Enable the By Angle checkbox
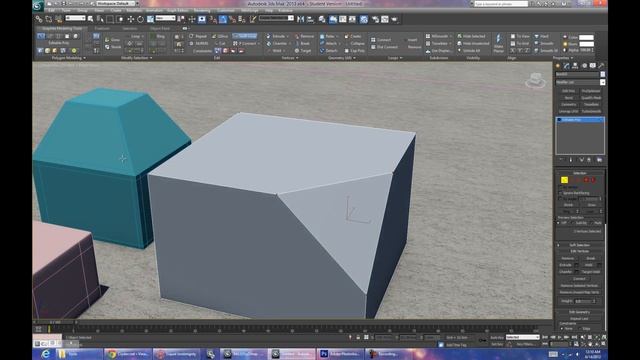 click(560, 199)
